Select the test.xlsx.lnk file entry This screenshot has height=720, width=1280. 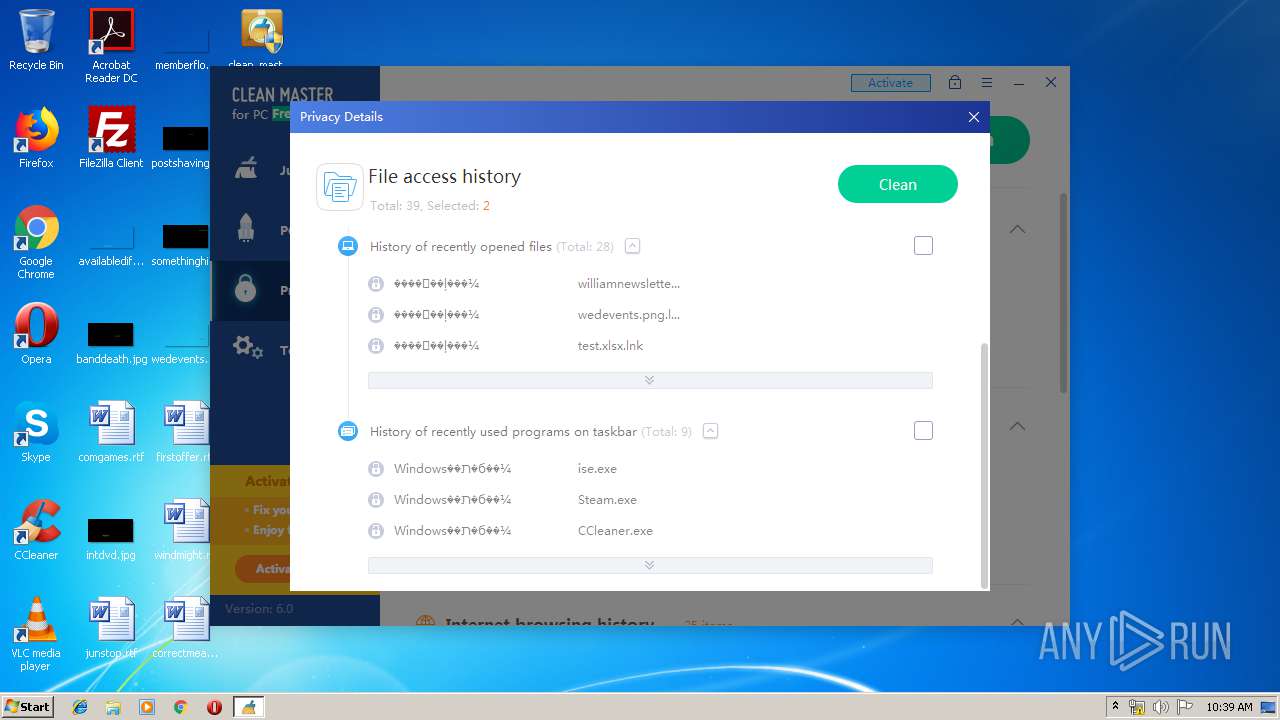tap(610, 346)
